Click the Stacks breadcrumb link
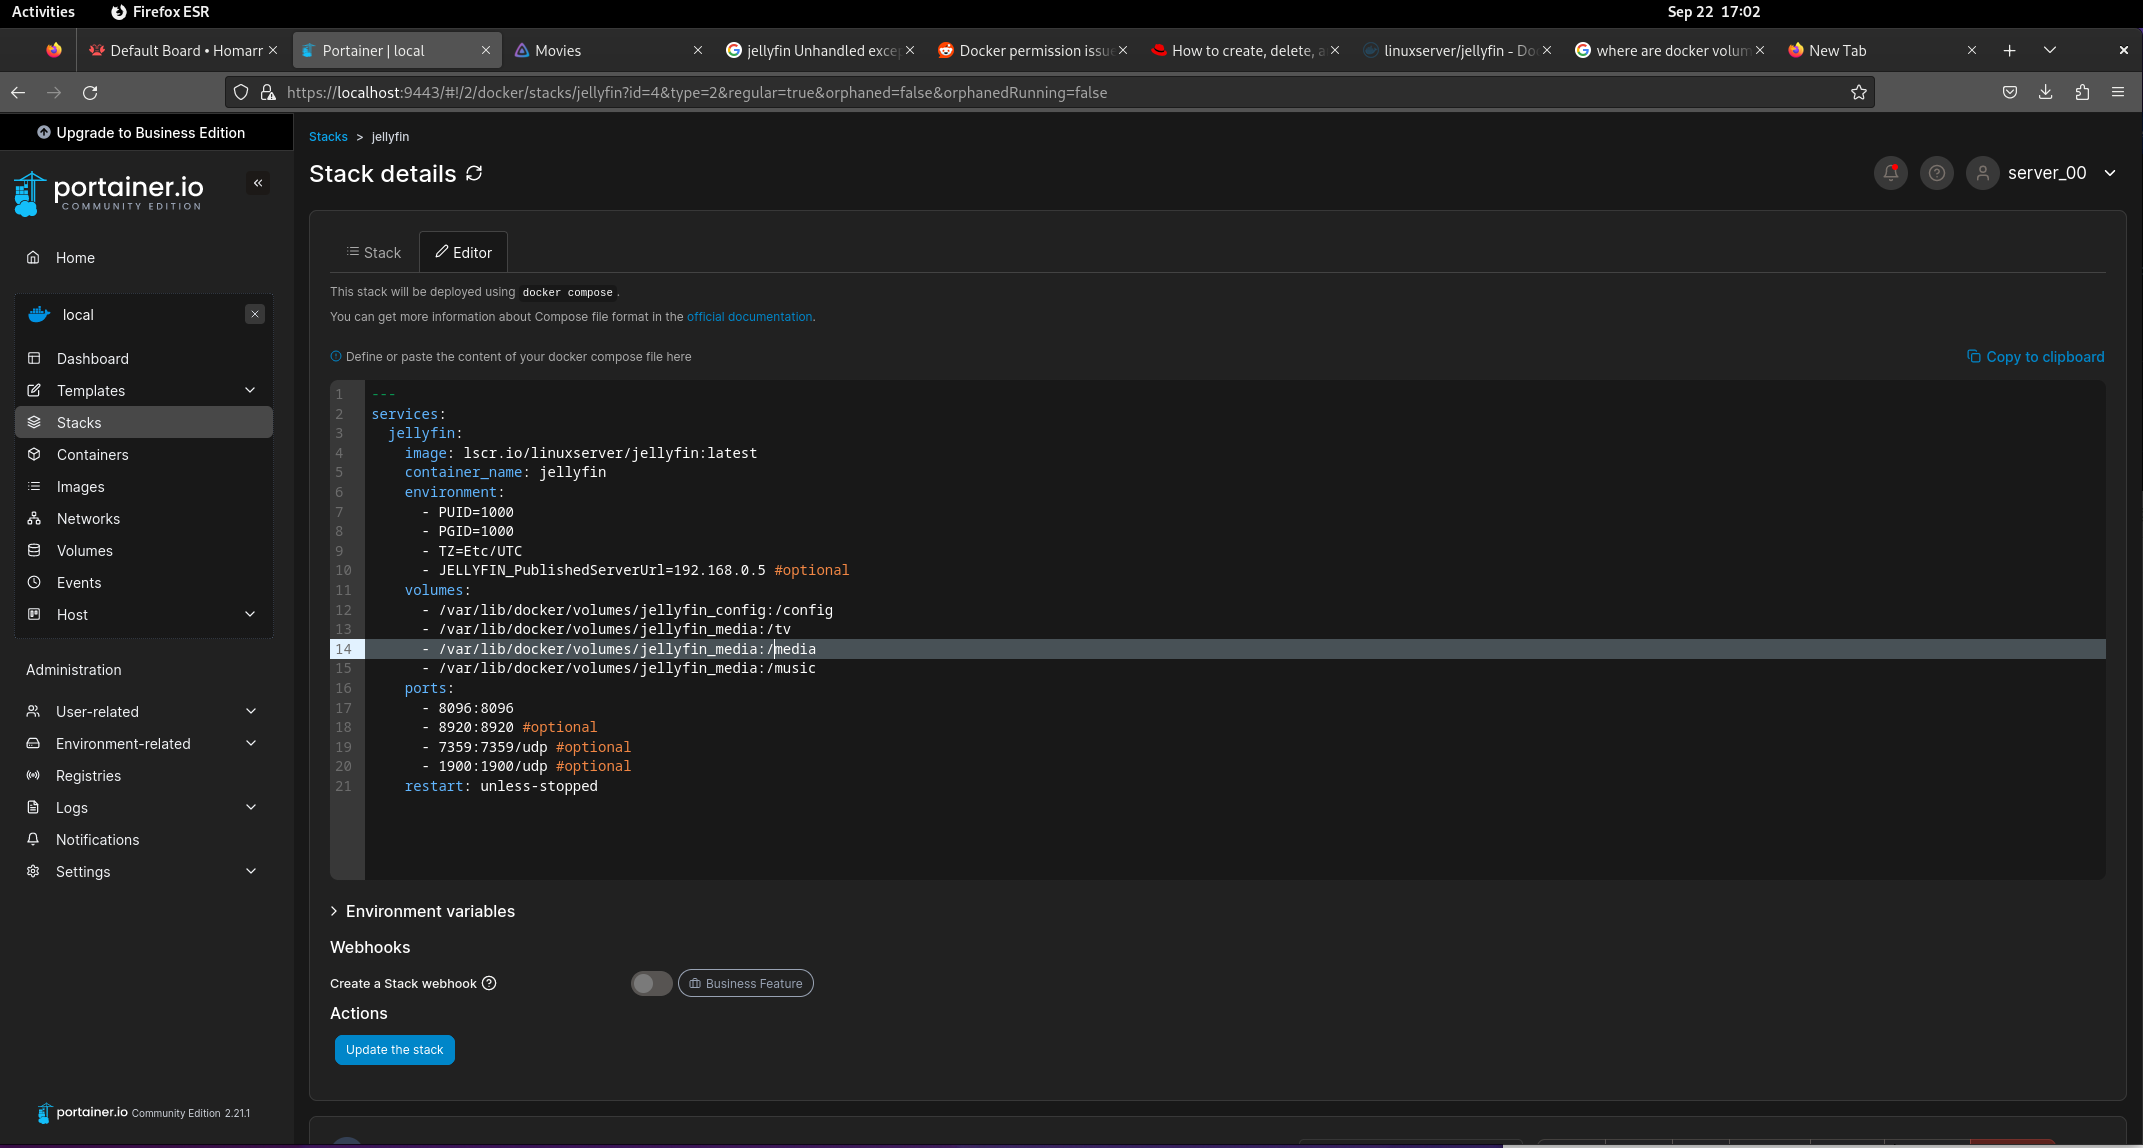The image size is (2143, 1148). [328, 137]
